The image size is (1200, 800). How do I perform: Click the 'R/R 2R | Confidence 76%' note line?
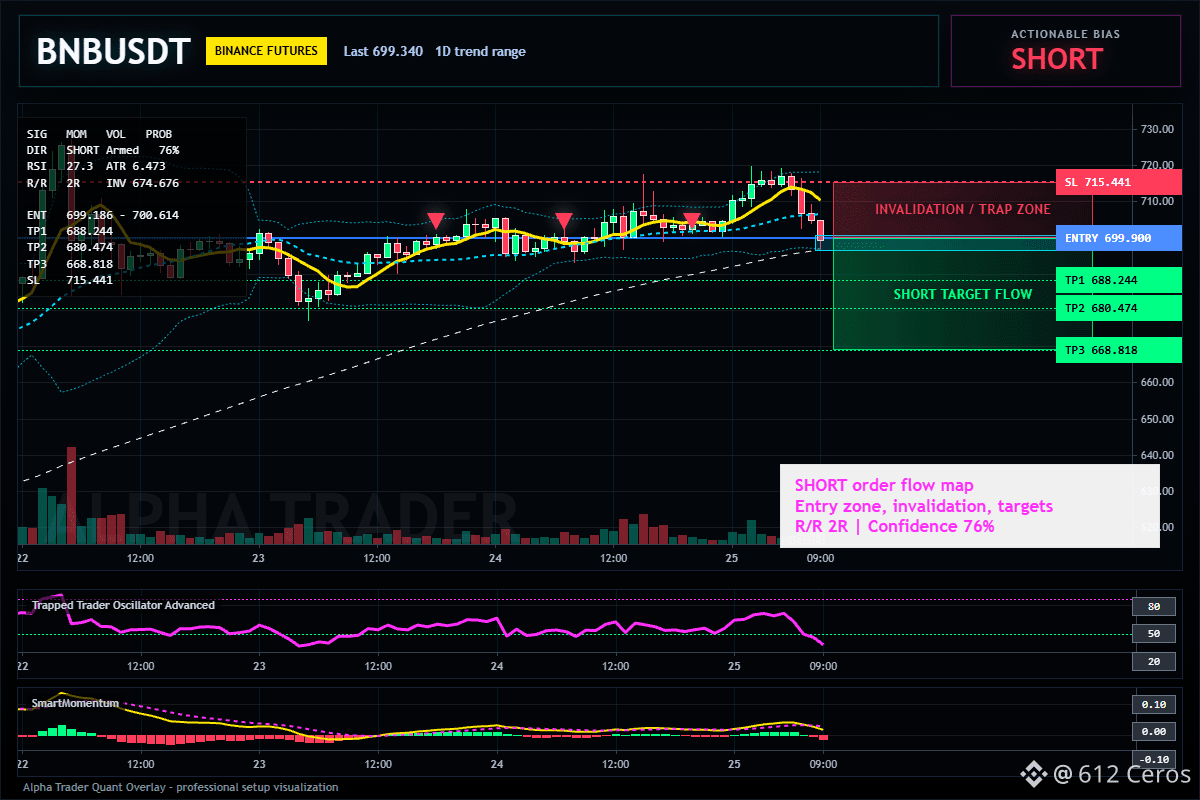(x=895, y=526)
